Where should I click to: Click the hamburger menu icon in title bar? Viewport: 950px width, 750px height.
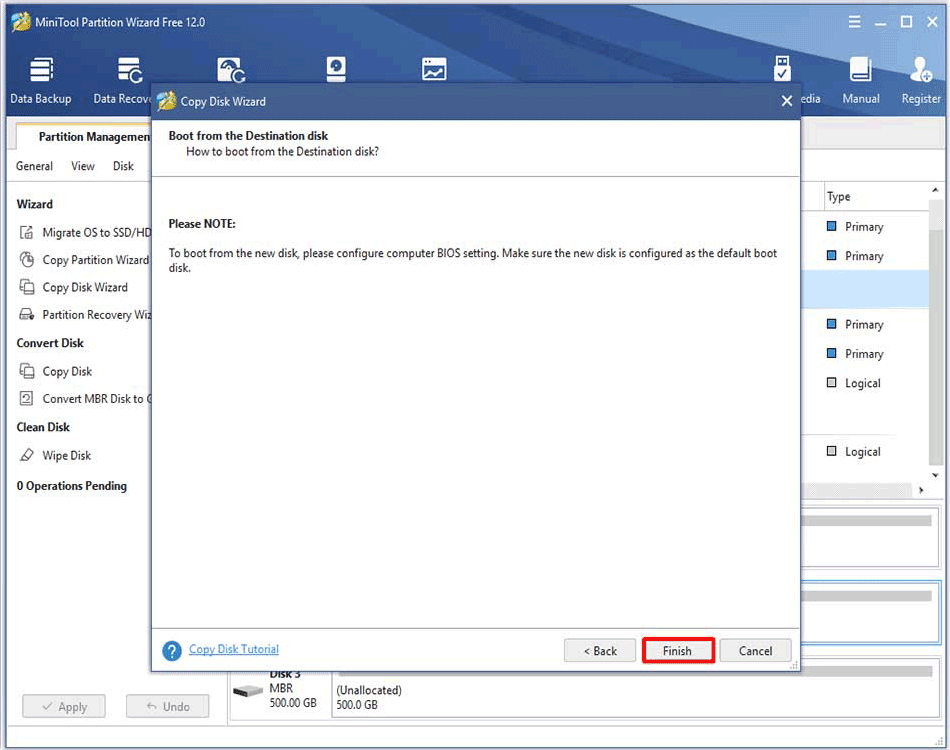(x=854, y=22)
